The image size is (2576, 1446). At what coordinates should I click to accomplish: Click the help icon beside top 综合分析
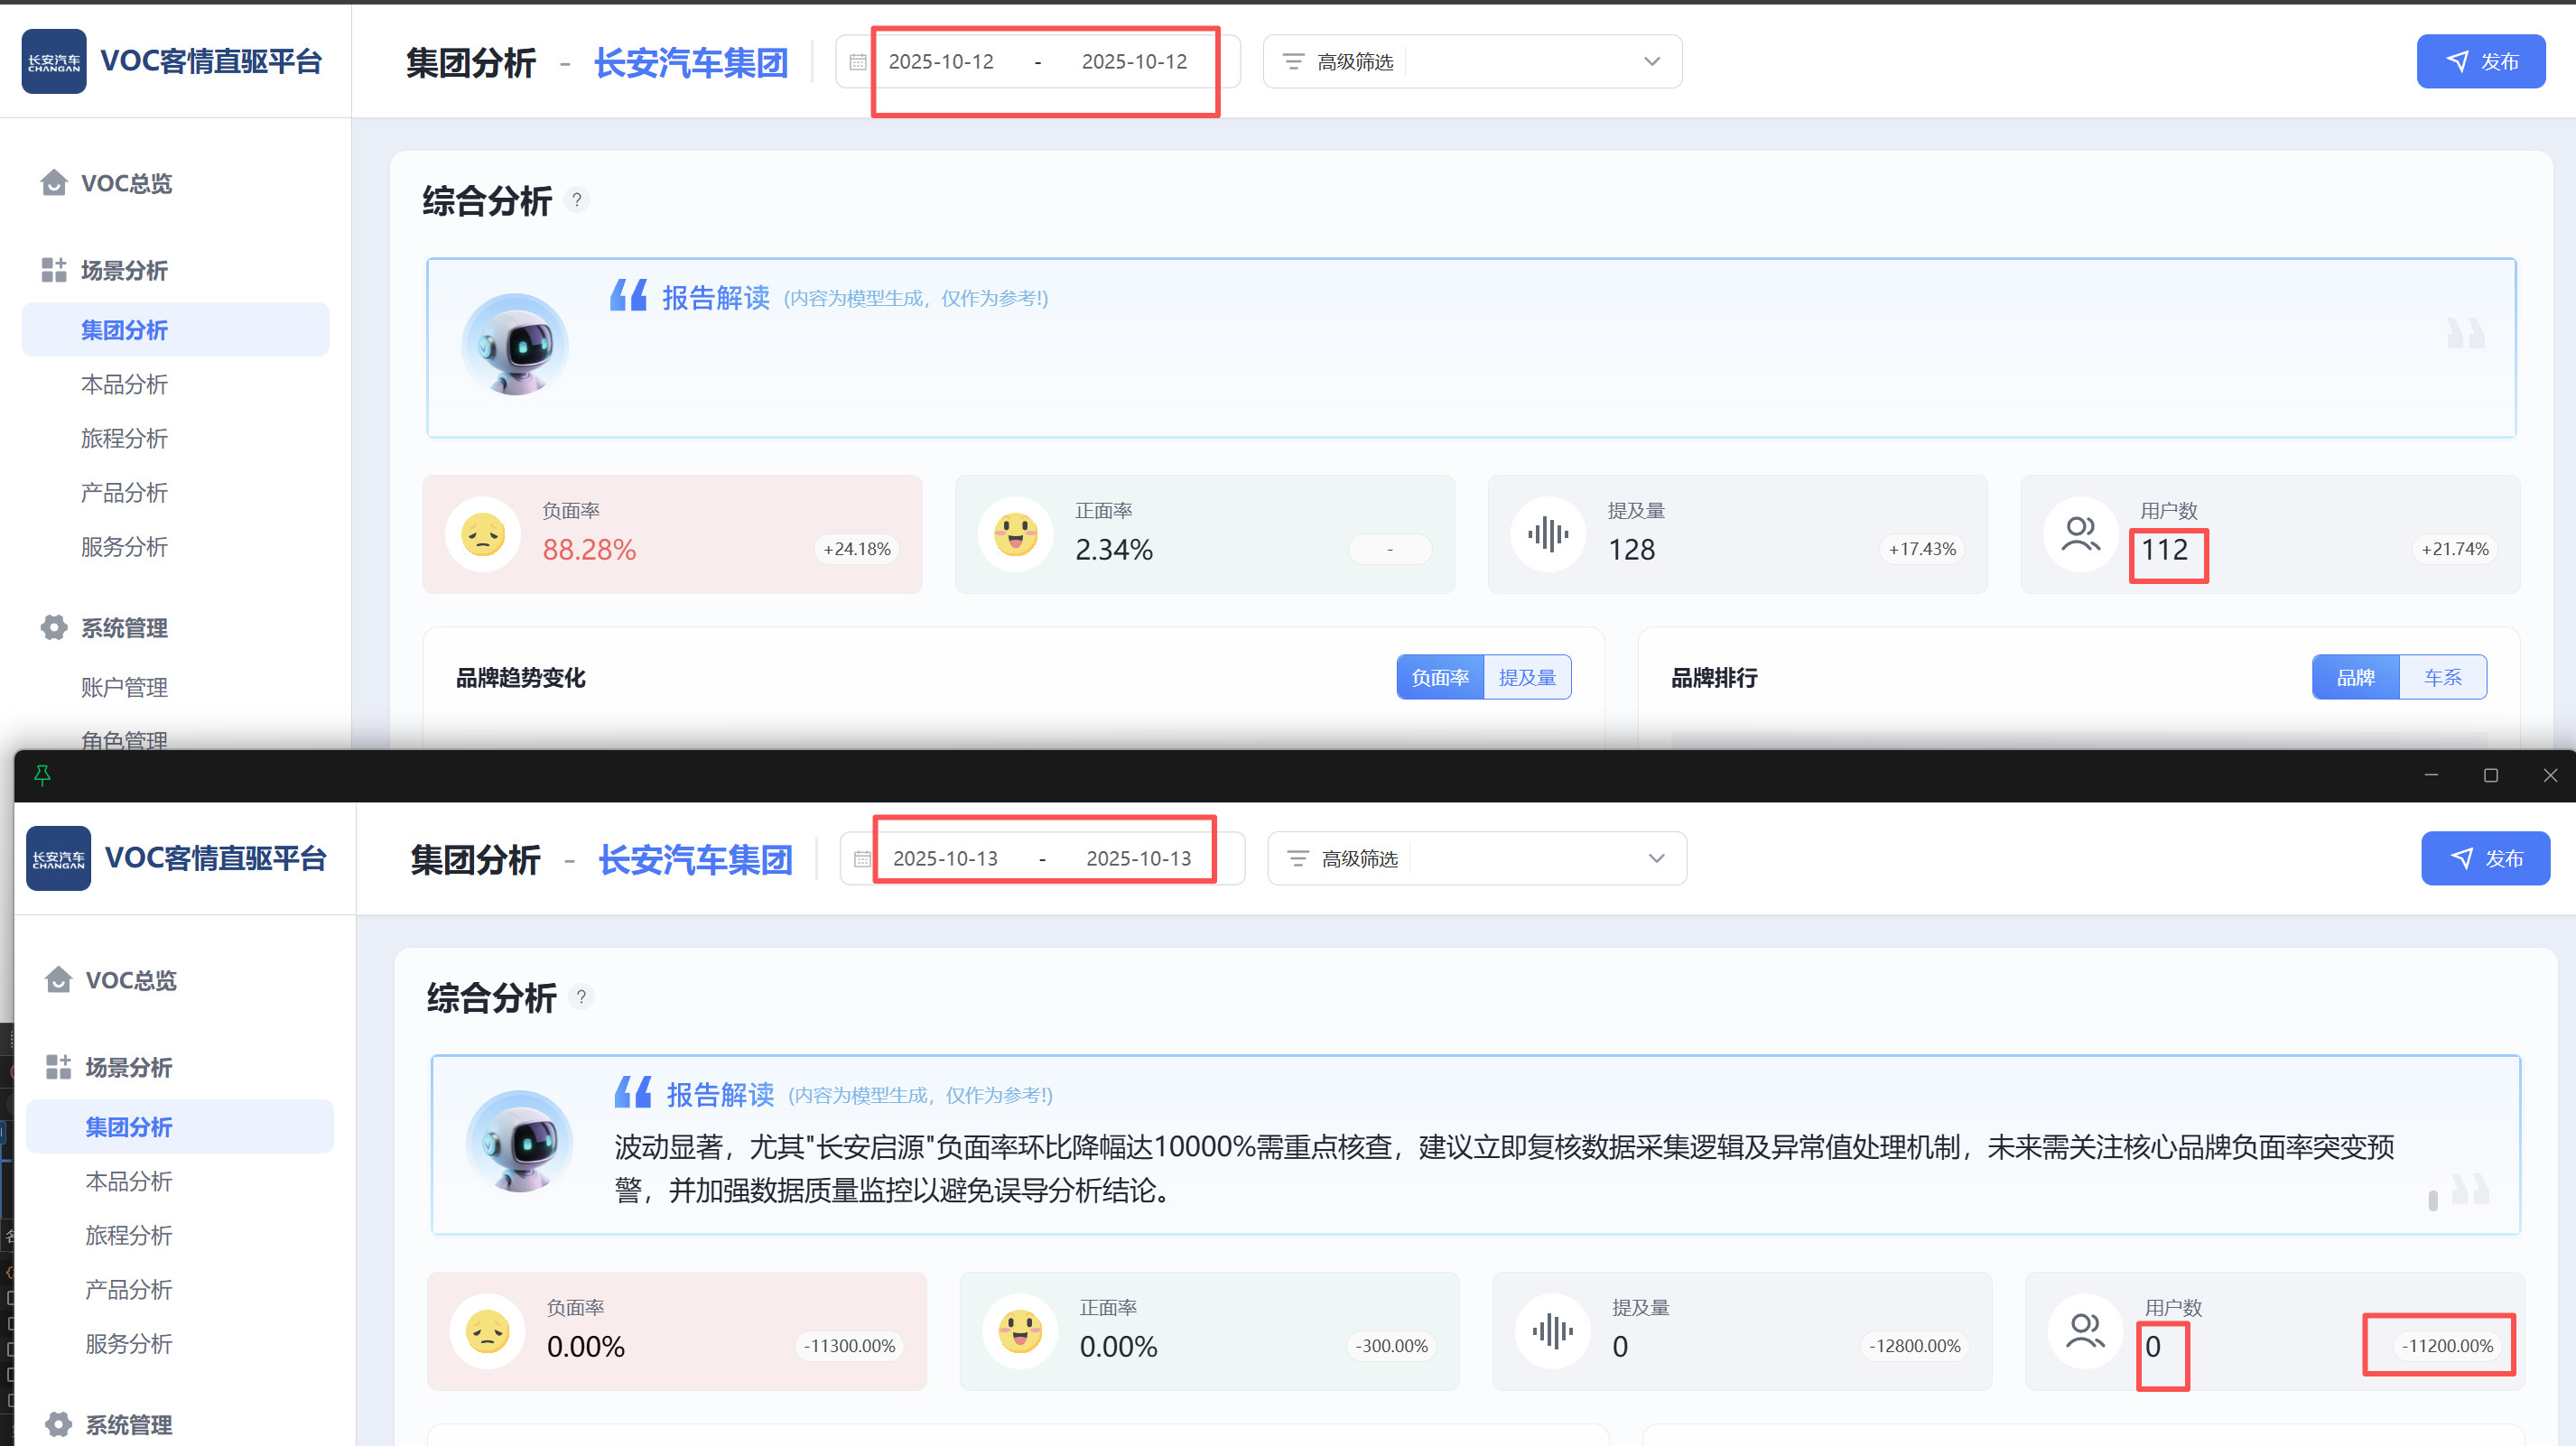[x=577, y=200]
